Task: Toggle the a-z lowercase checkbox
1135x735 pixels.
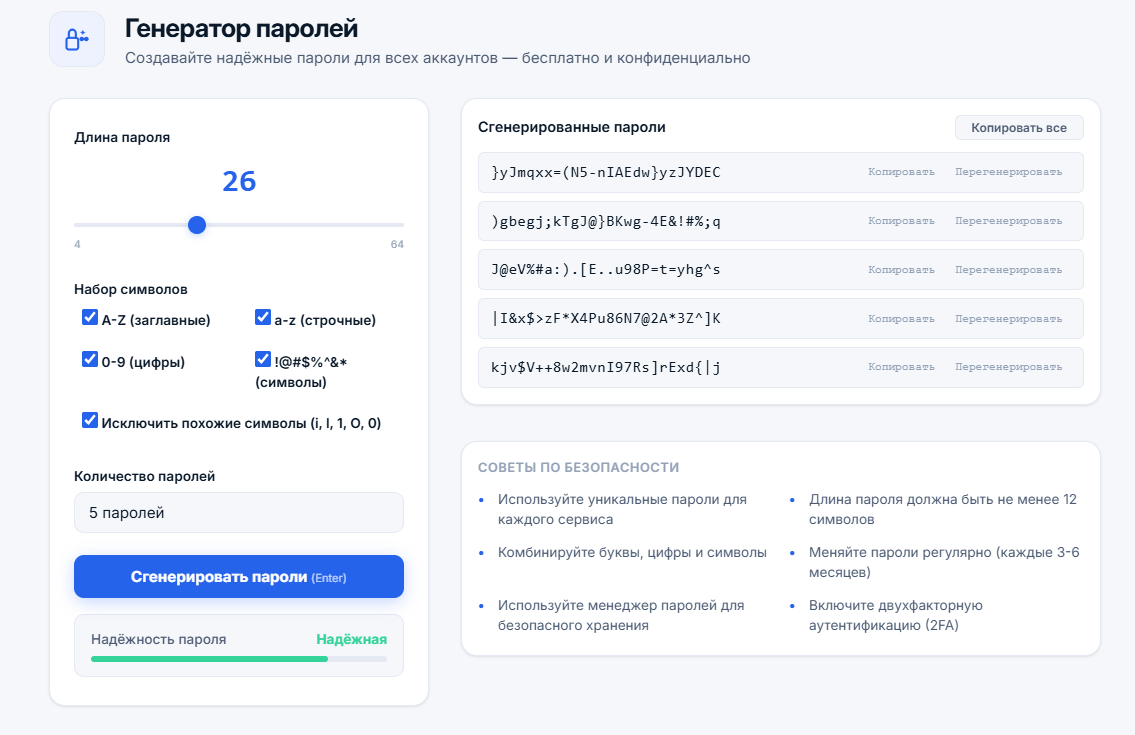Action: (x=263, y=317)
